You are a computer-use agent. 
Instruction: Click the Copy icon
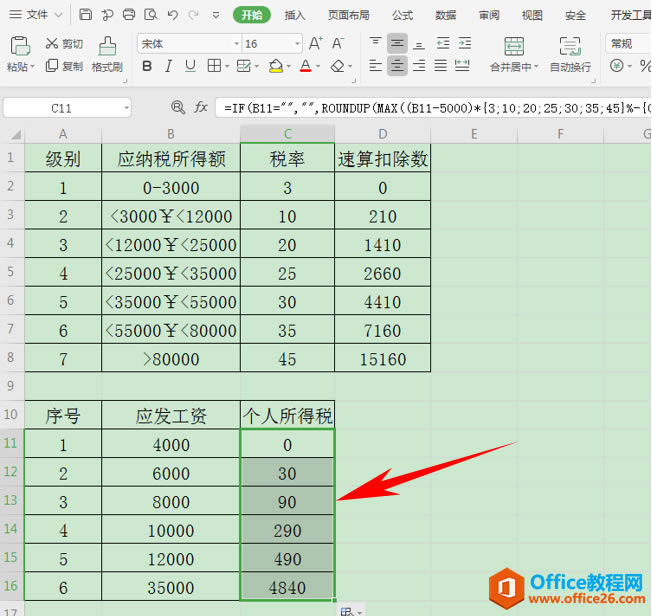point(52,66)
